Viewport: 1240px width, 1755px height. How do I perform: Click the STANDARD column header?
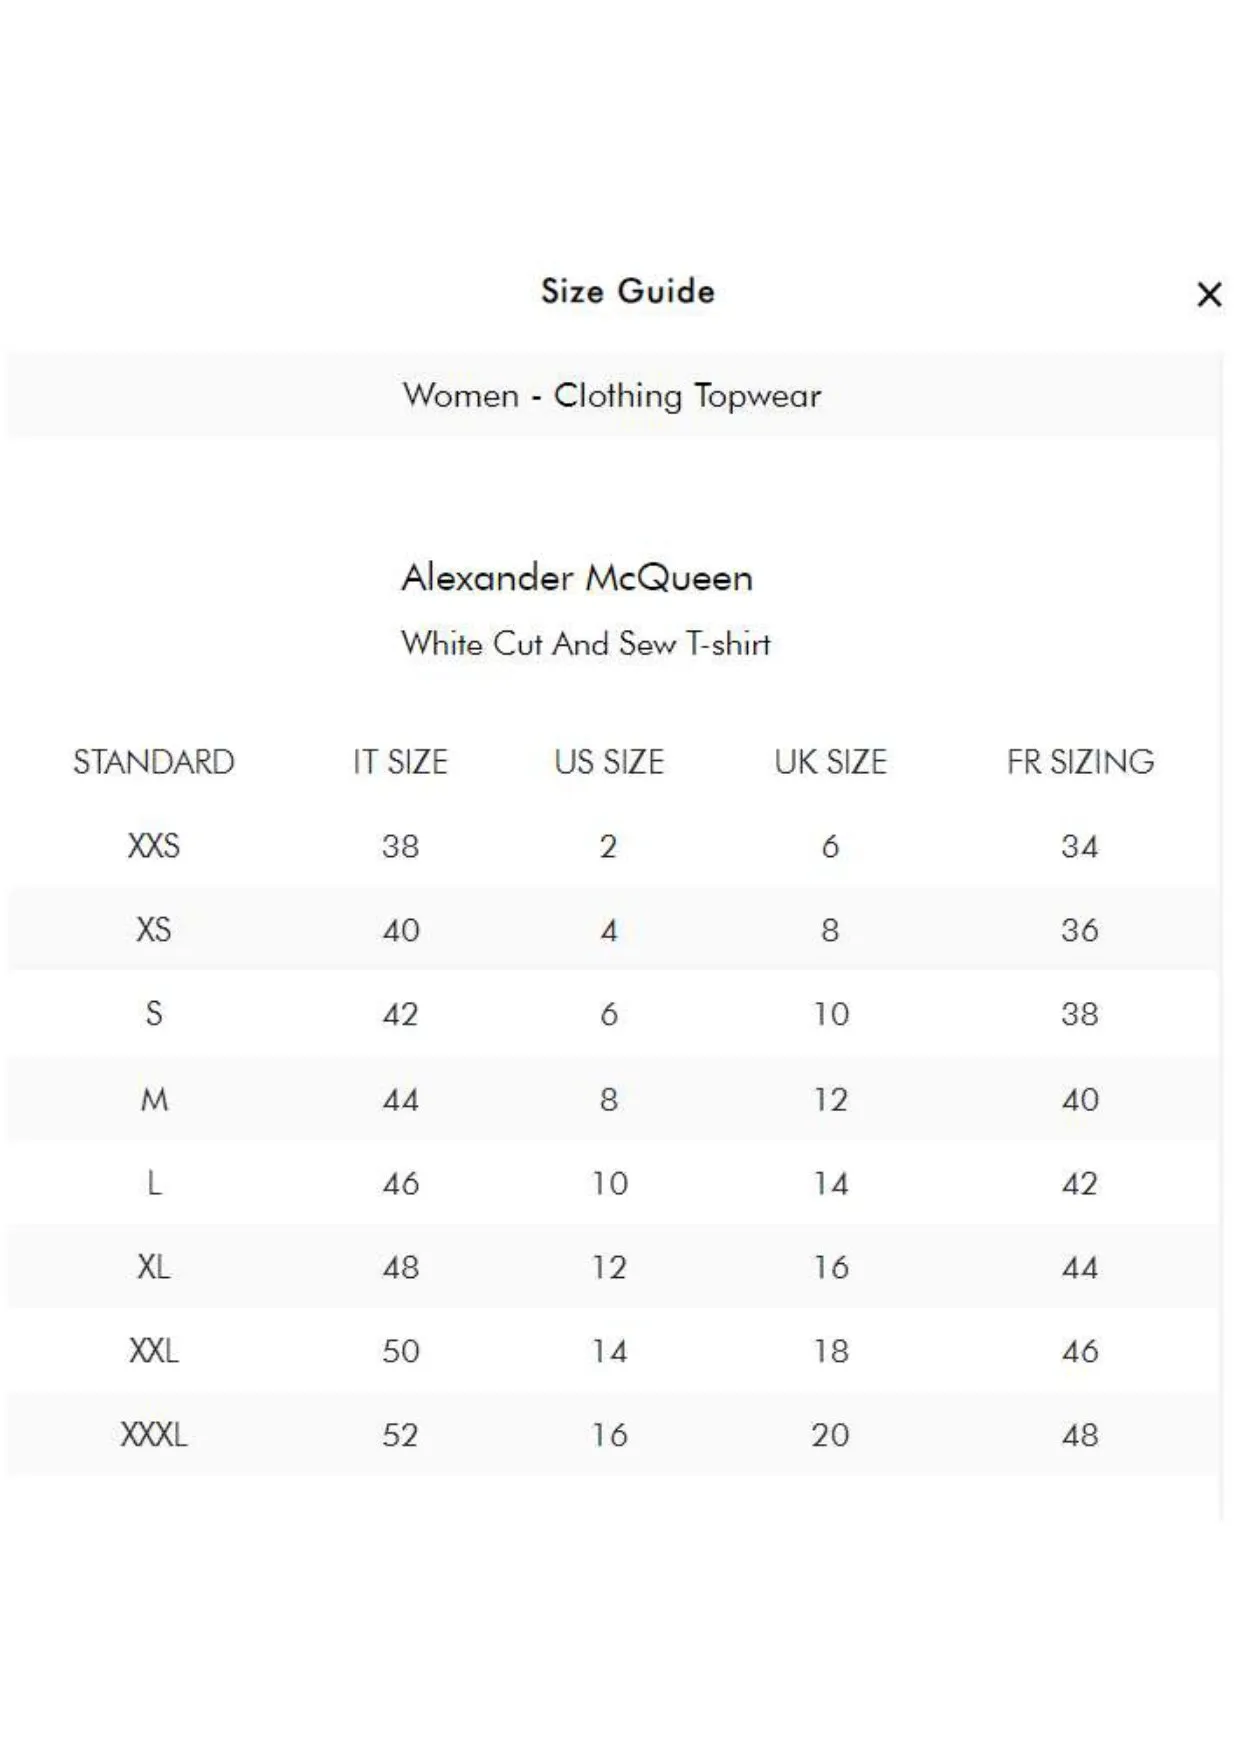[154, 762]
